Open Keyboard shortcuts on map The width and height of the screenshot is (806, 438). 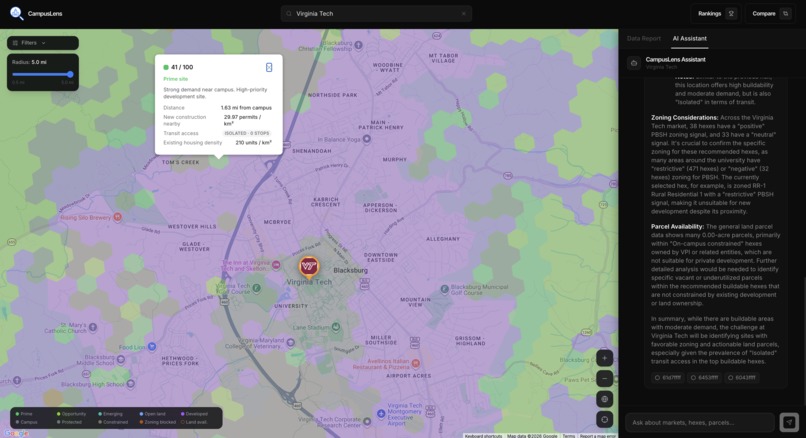click(x=483, y=436)
